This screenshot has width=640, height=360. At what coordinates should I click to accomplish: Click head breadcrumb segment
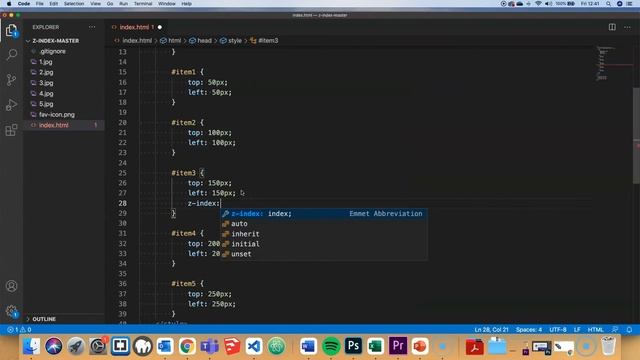[x=204, y=40]
